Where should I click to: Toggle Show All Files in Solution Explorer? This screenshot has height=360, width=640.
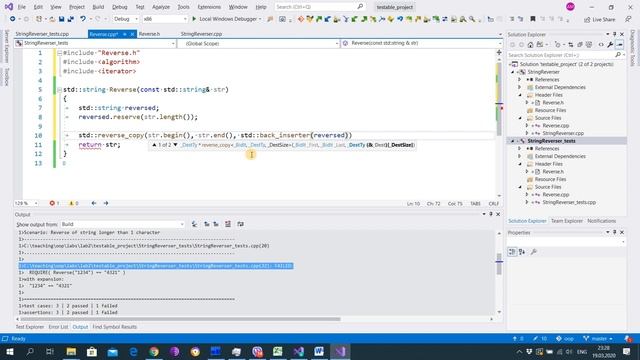click(589, 44)
